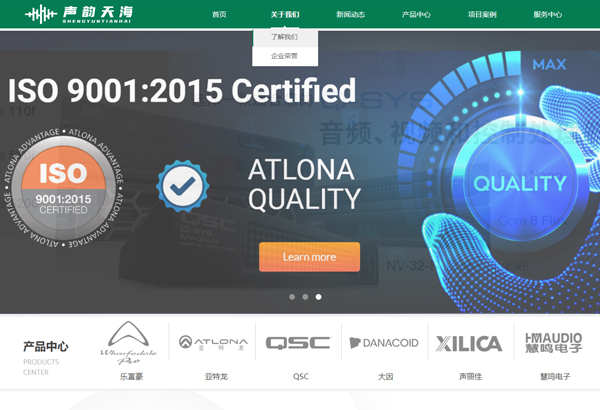Open the 亚特龙 brand link
The image size is (600, 410).
coord(216,377)
